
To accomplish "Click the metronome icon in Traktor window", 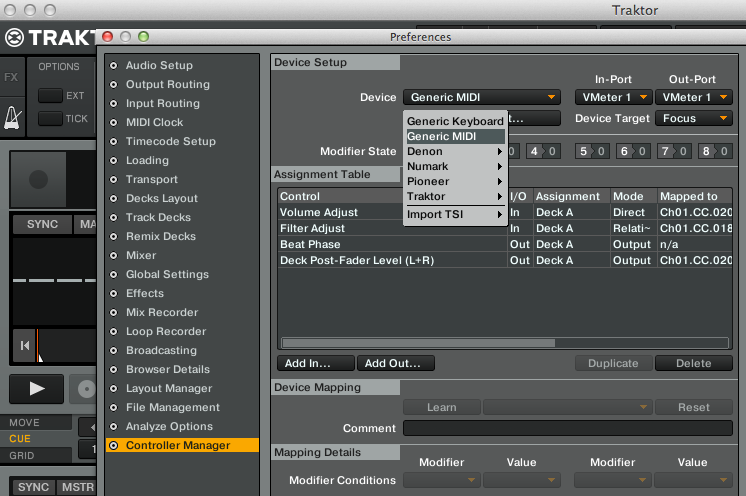I will pyautogui.click(x=12, y=118).
